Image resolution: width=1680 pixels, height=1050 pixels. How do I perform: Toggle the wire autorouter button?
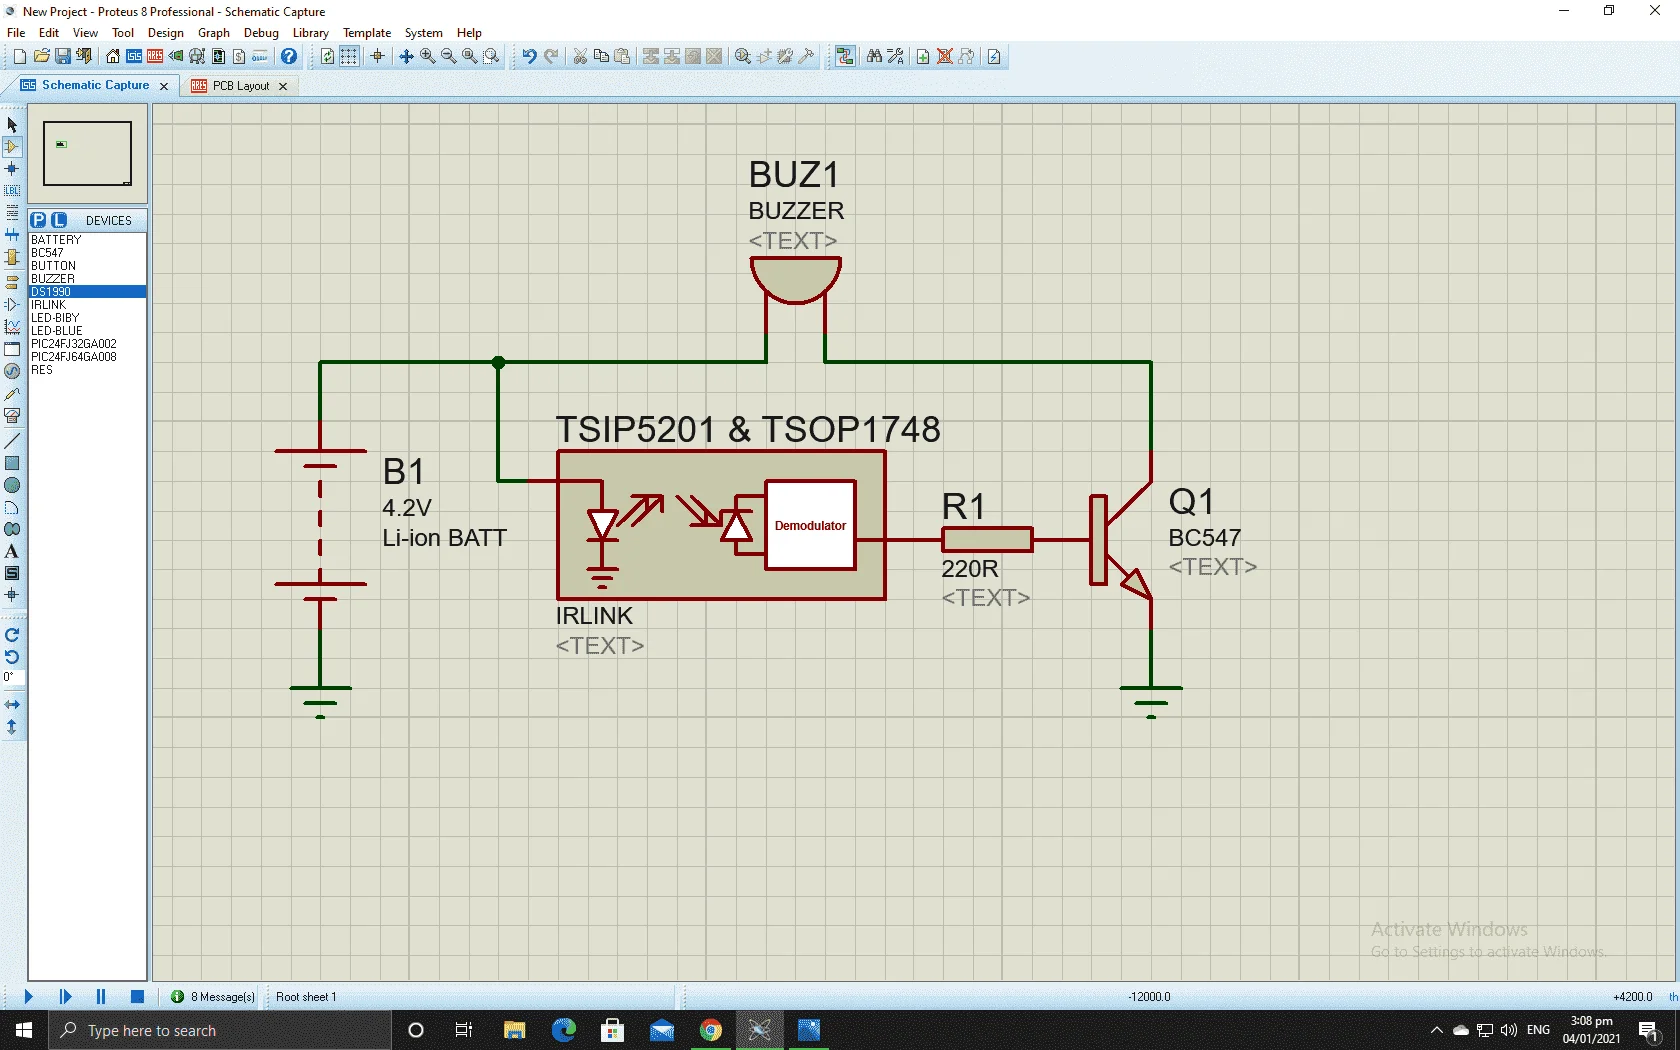pos(845,57)
